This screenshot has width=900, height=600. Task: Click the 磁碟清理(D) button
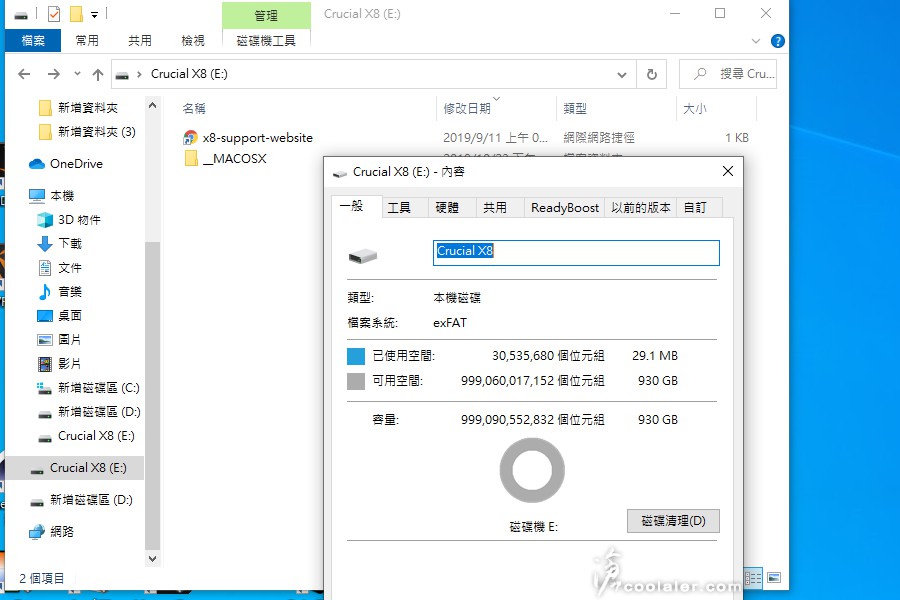point(673,521)
